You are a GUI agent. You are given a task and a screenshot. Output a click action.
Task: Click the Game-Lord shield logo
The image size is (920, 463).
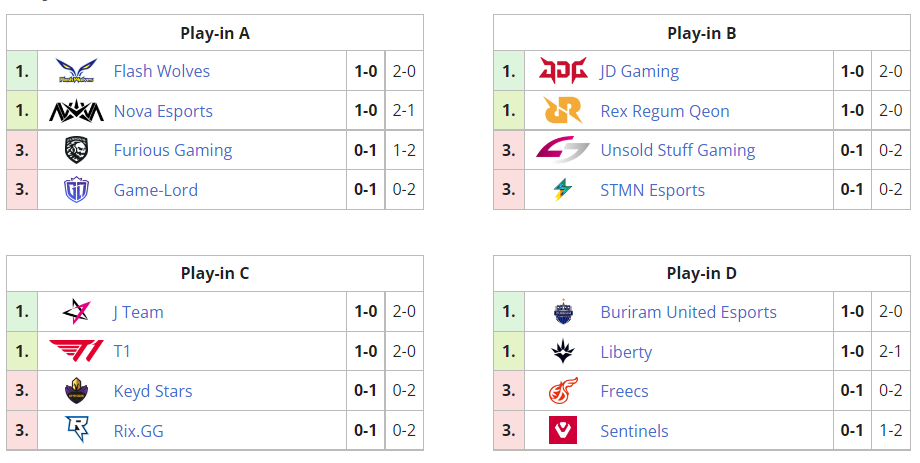(77, 190)
